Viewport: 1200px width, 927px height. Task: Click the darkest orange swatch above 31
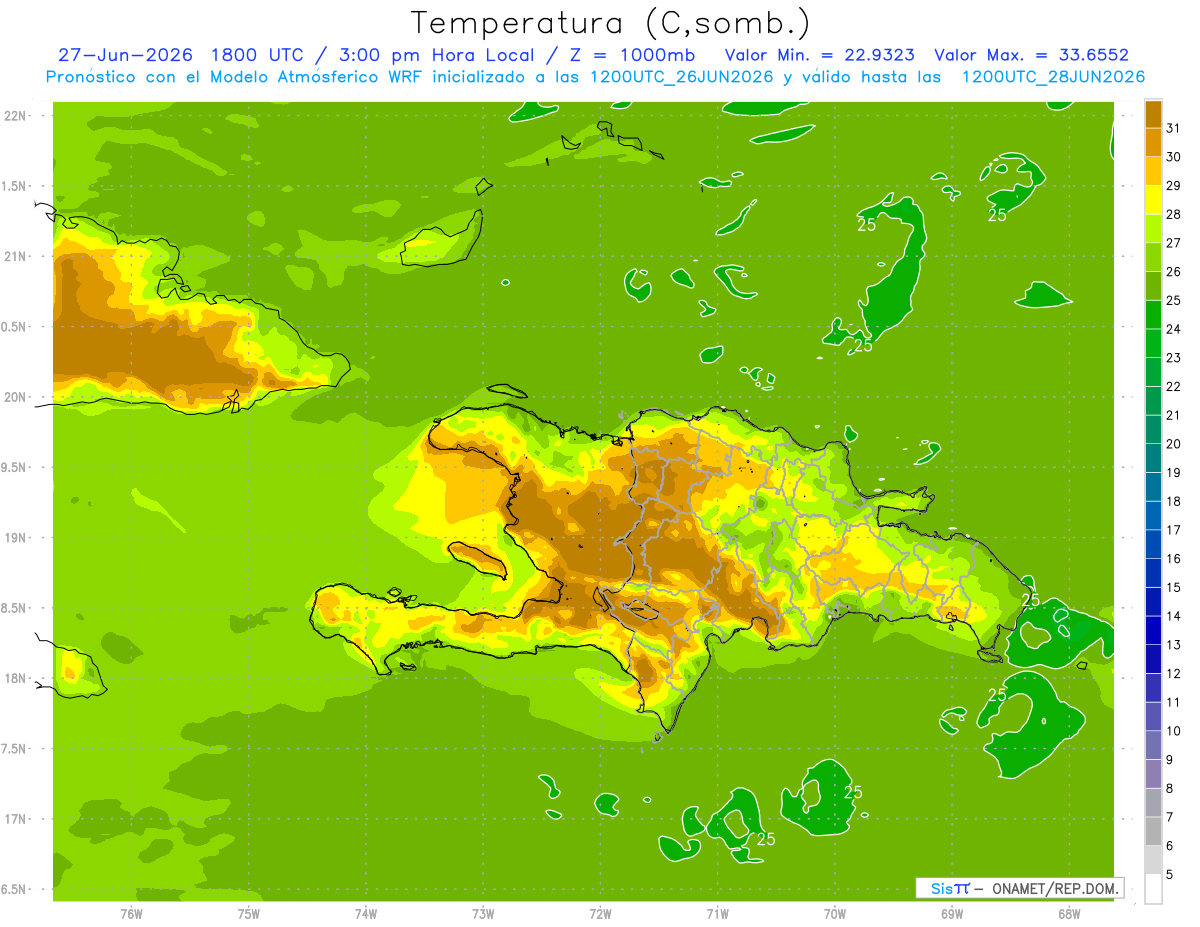pos(1153,114)
